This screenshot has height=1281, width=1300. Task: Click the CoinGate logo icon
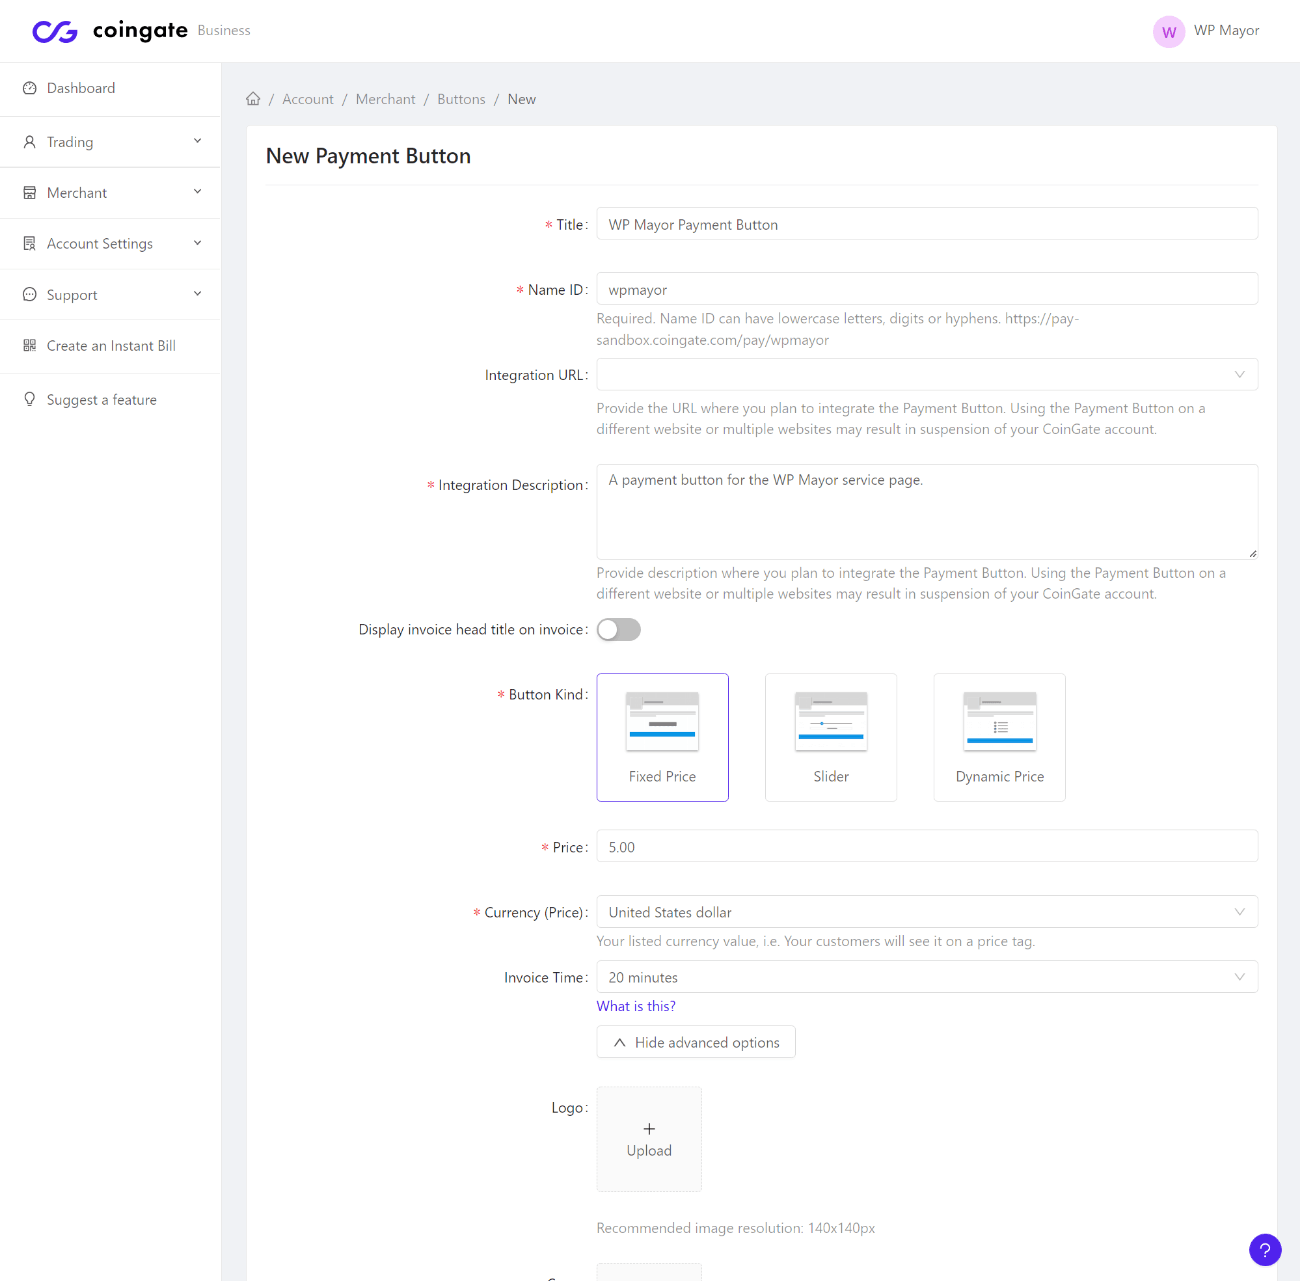[x=55, y=32]
